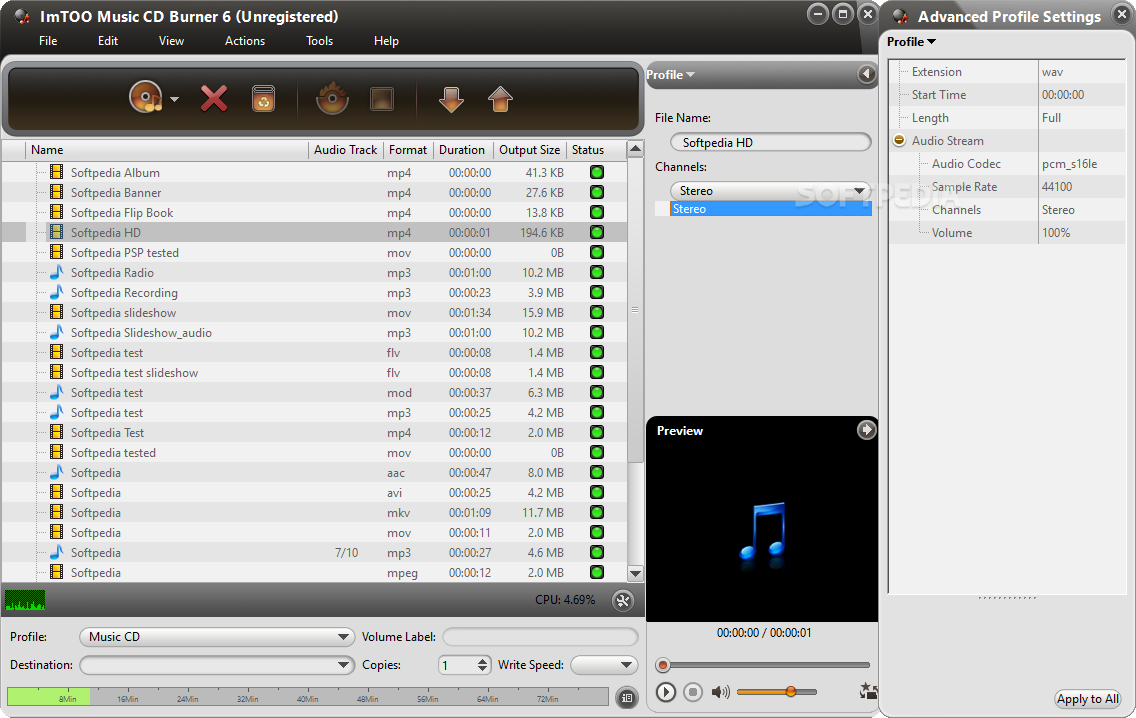Screen dimensions: 1136x718
Task: Sort by Format column header
Action: [408, 150]
